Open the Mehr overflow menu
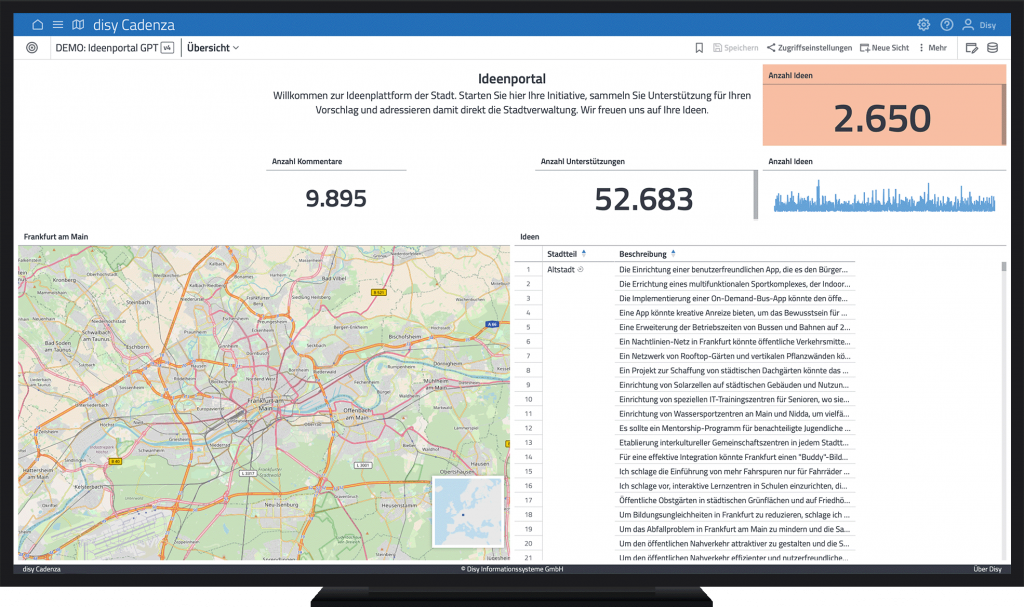This screenshot has width=1024, height=607. 932,48
